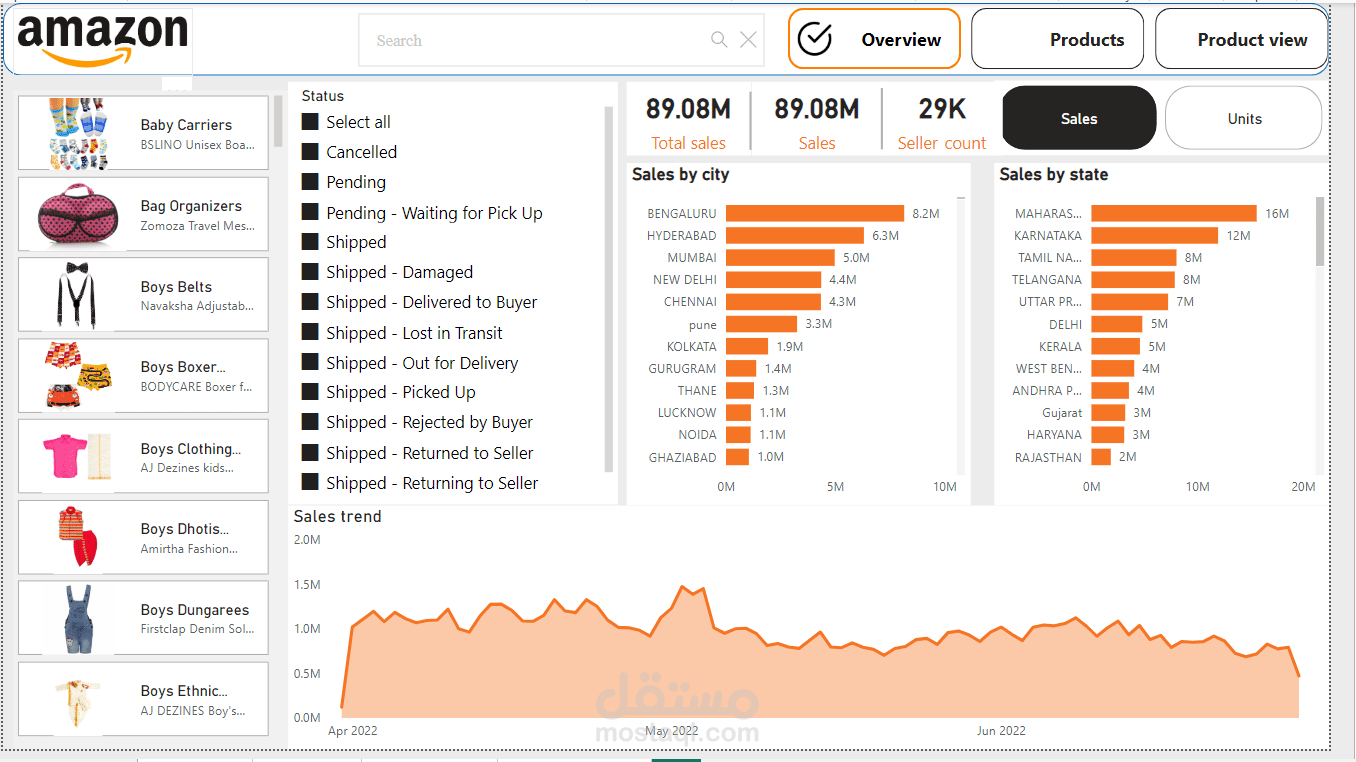1356x762 pixels.
Task: Select the Boys Dungarees product image
Action: [78, 618]
